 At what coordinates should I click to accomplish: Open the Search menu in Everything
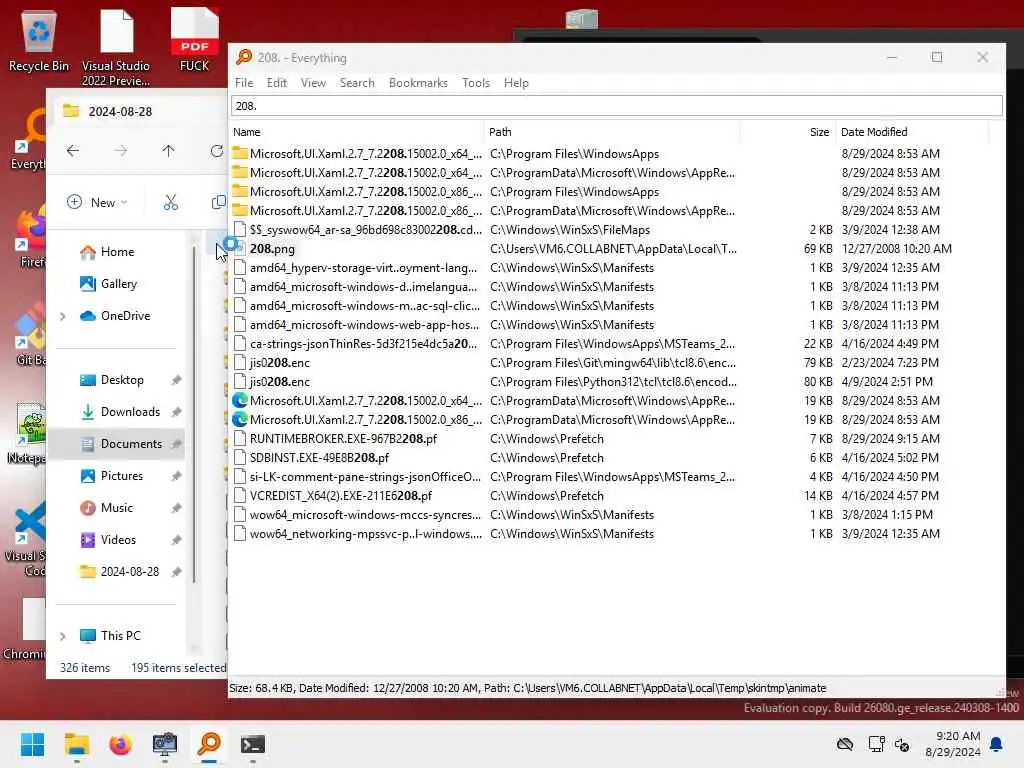[357, 83]
